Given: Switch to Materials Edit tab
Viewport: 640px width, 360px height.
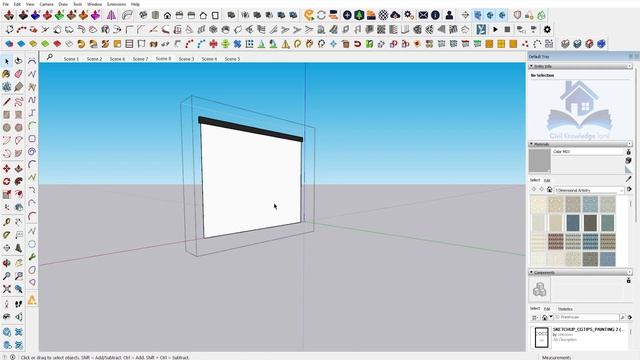Looking at the screenshot, I should pos(547,180).
